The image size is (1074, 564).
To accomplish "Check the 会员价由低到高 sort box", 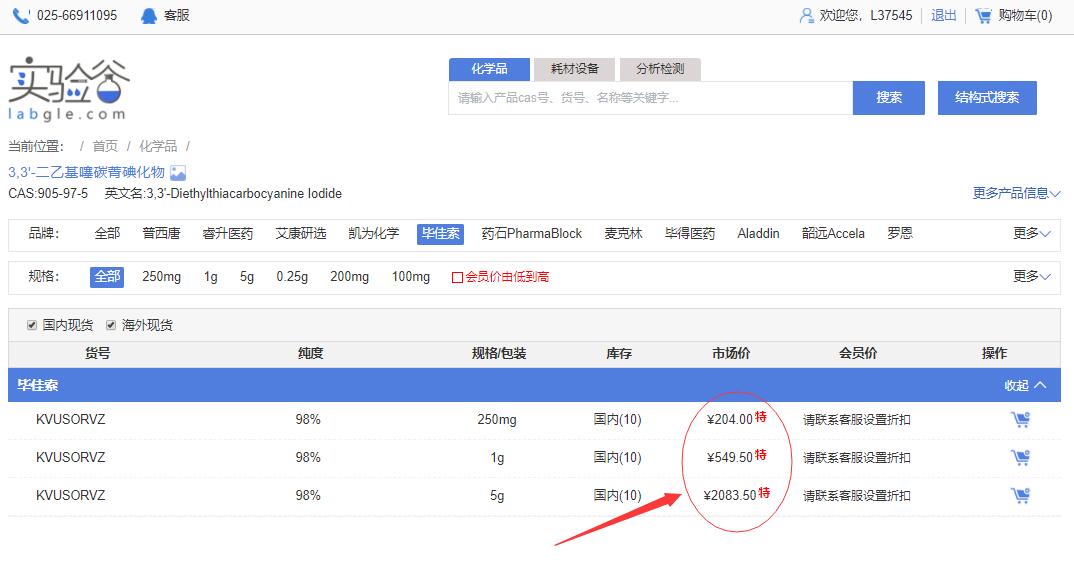I will [x=458, y=278].
